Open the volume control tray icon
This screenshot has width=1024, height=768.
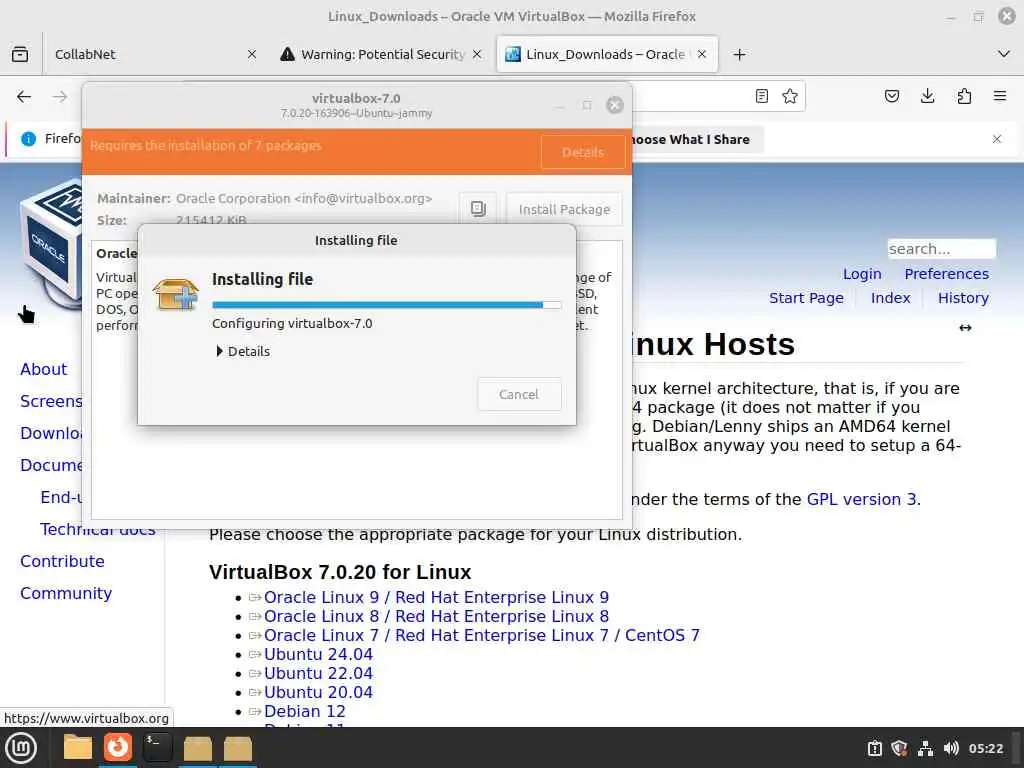951,748
